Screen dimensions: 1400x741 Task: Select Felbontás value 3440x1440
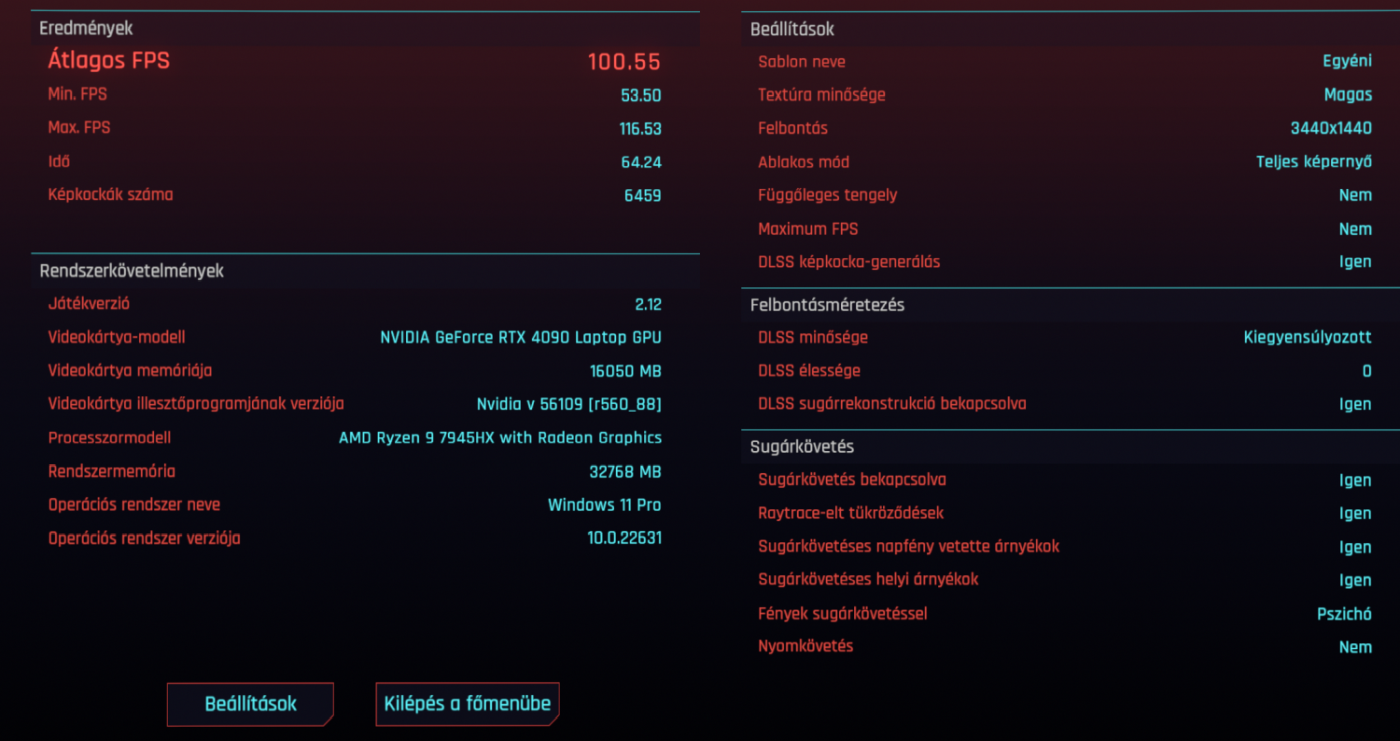(1331, 129)
